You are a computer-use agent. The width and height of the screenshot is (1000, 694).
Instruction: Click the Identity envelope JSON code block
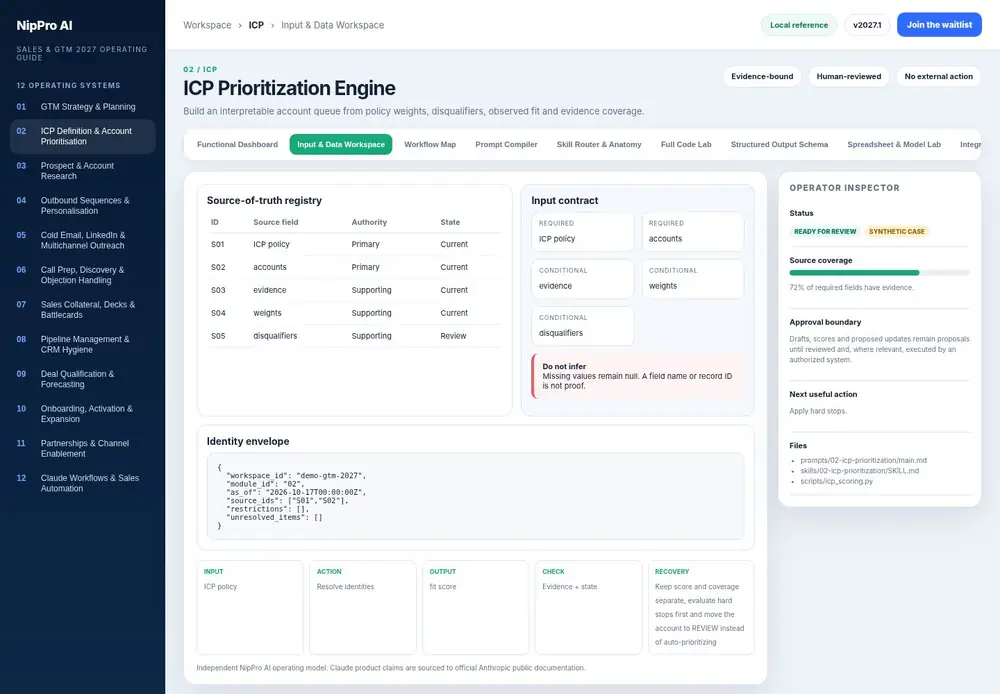pos(475,496)
